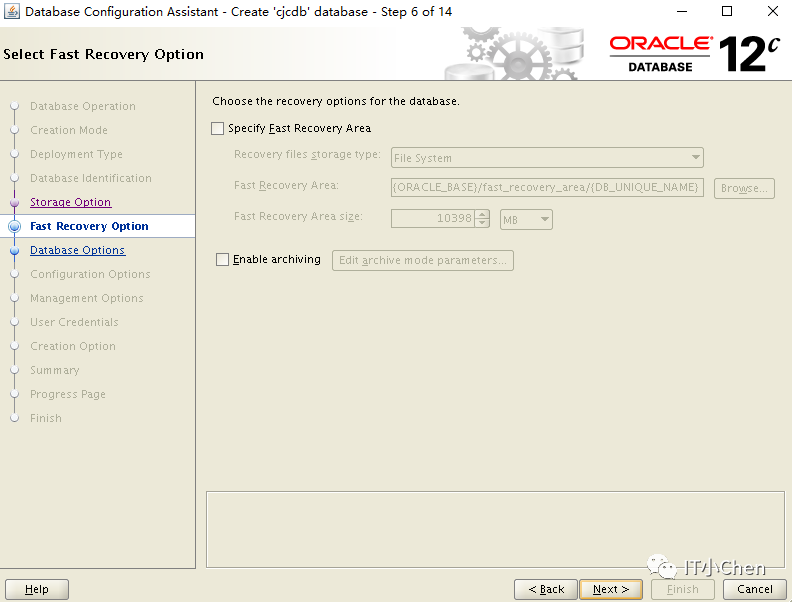The image size is (792, 602).
Task: Click the Fast Recovery Area path field
Action: tap(547, 187)
